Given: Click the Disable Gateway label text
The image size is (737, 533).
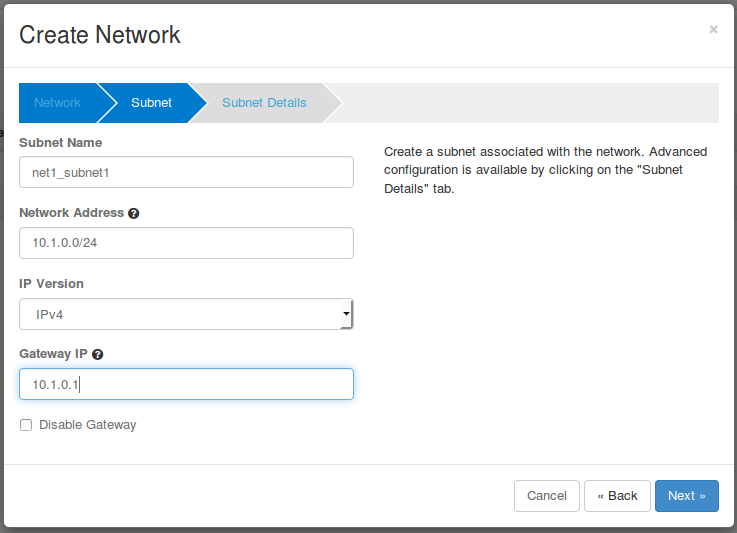Looking at the screenshot, I should 87,425.
